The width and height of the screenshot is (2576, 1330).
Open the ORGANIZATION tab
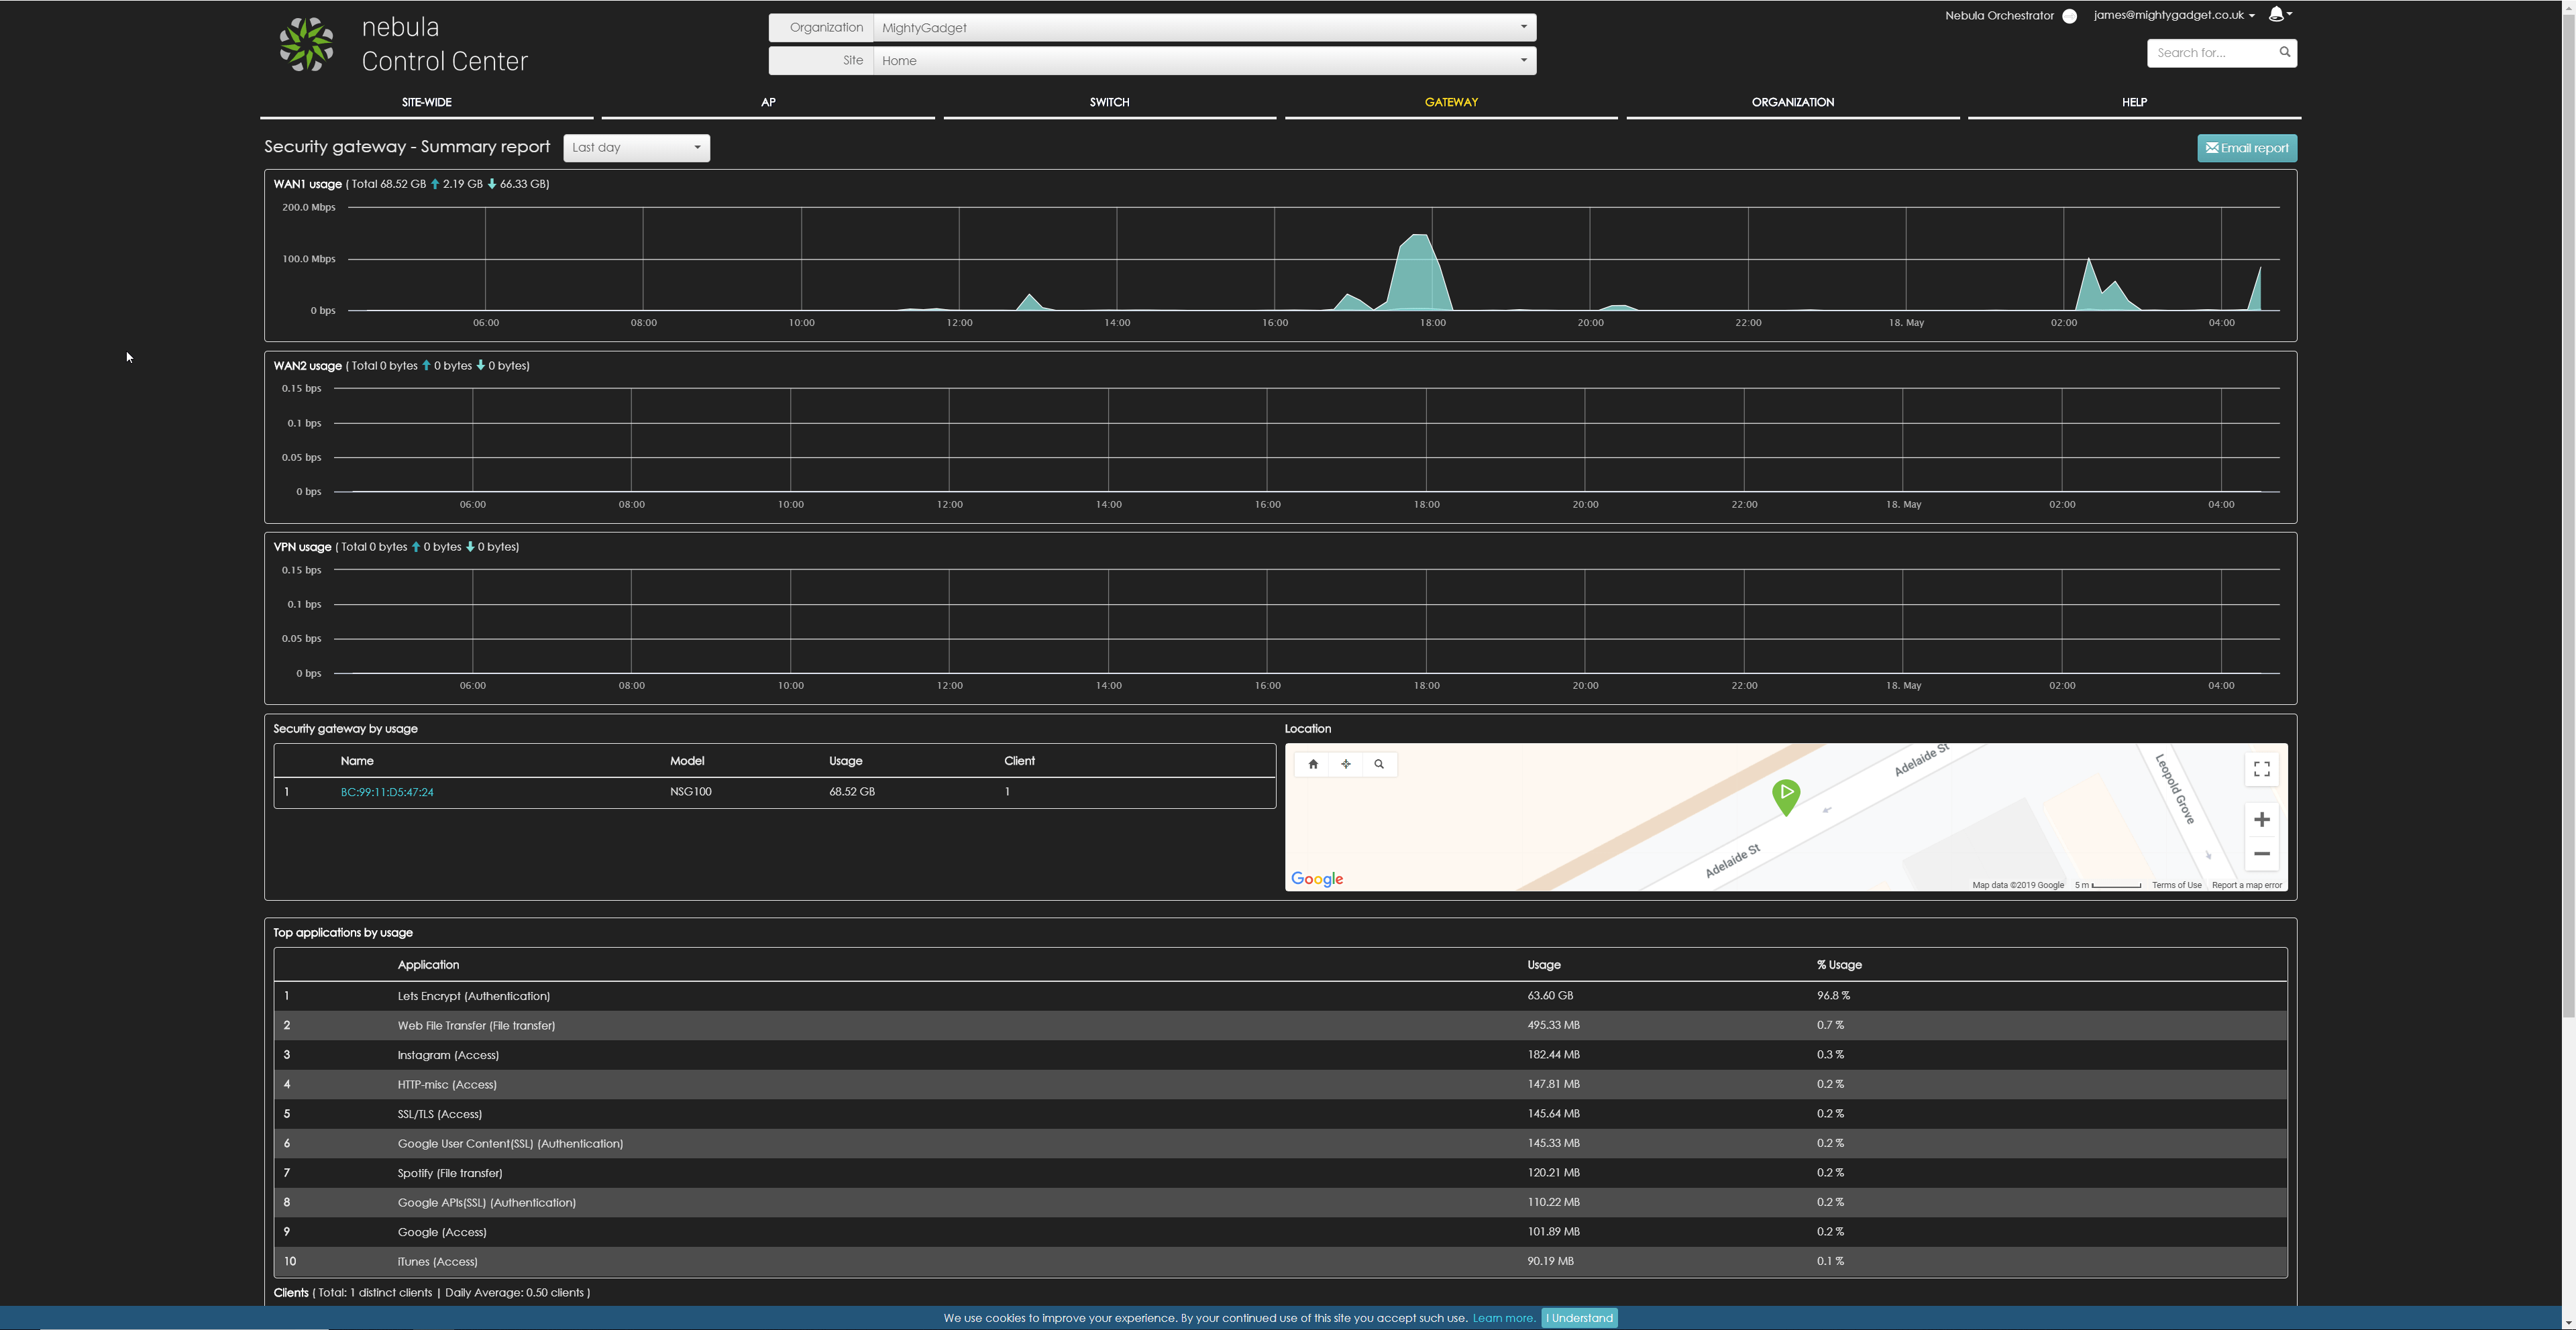tap(1792, 102)
